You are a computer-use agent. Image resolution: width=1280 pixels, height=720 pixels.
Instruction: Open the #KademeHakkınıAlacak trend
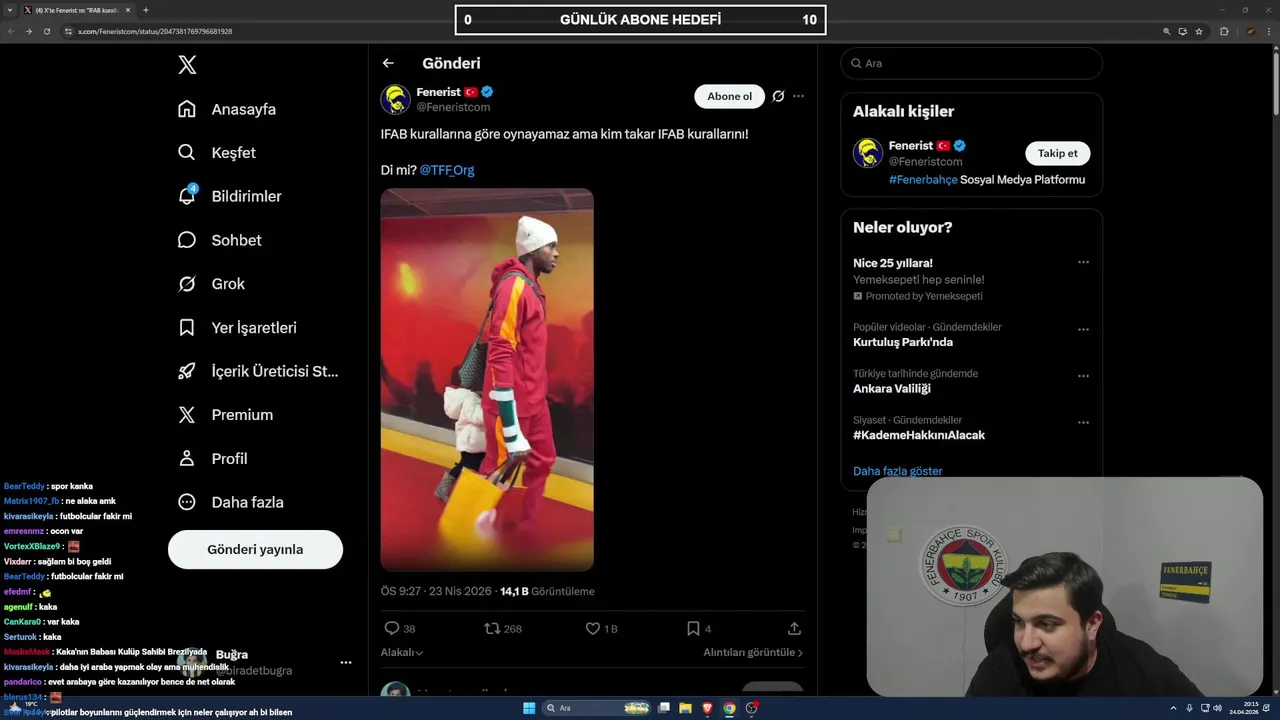point(919,435)
